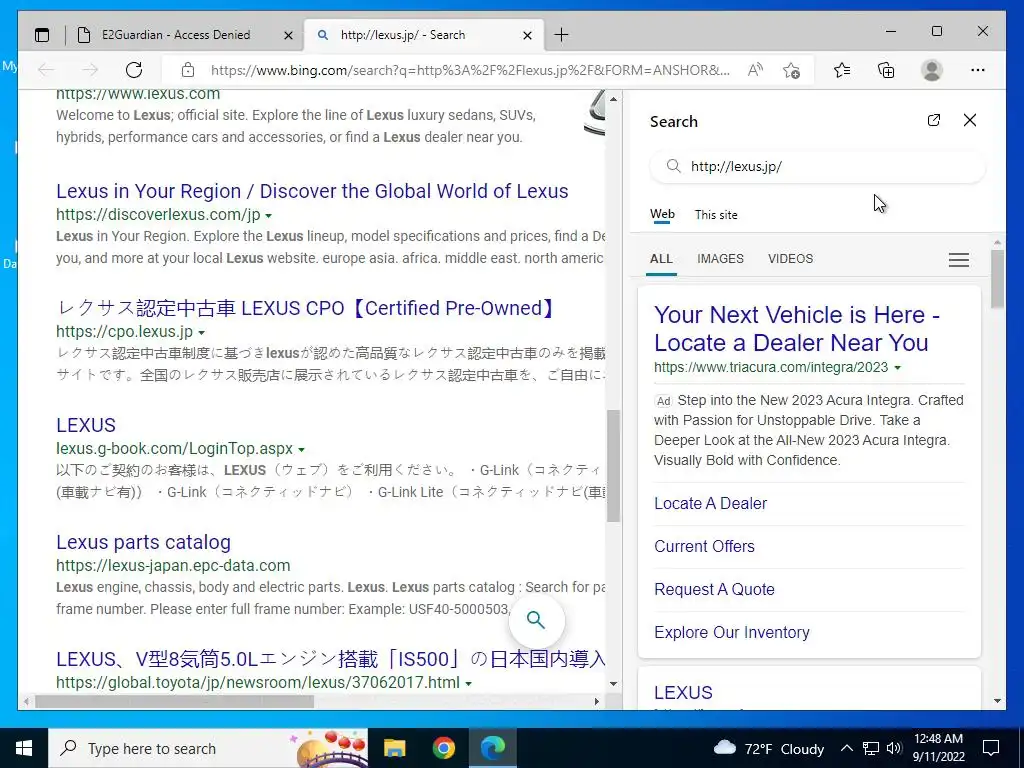Open the IS500 newsroom article link
Screen dimensions: 1024x768
coord(330,659)
